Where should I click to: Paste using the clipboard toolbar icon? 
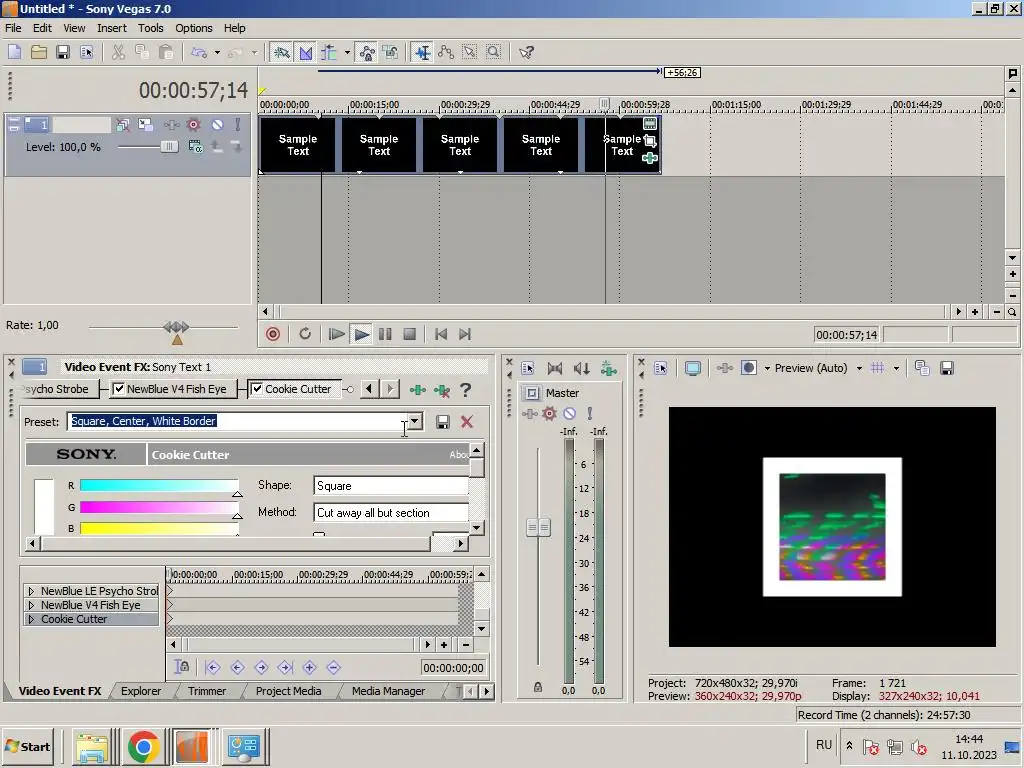166,52
